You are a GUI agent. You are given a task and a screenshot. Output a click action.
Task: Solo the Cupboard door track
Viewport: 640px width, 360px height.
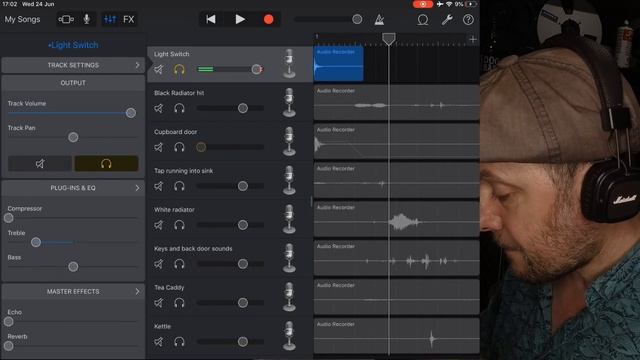tap(179, 147)
